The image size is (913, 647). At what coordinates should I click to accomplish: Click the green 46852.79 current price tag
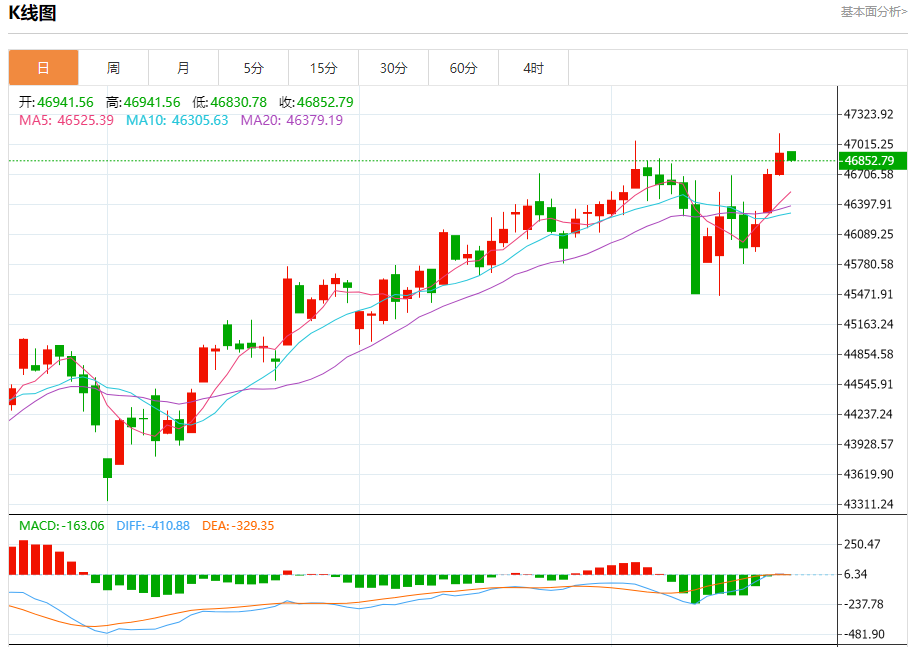coord(871,160)
